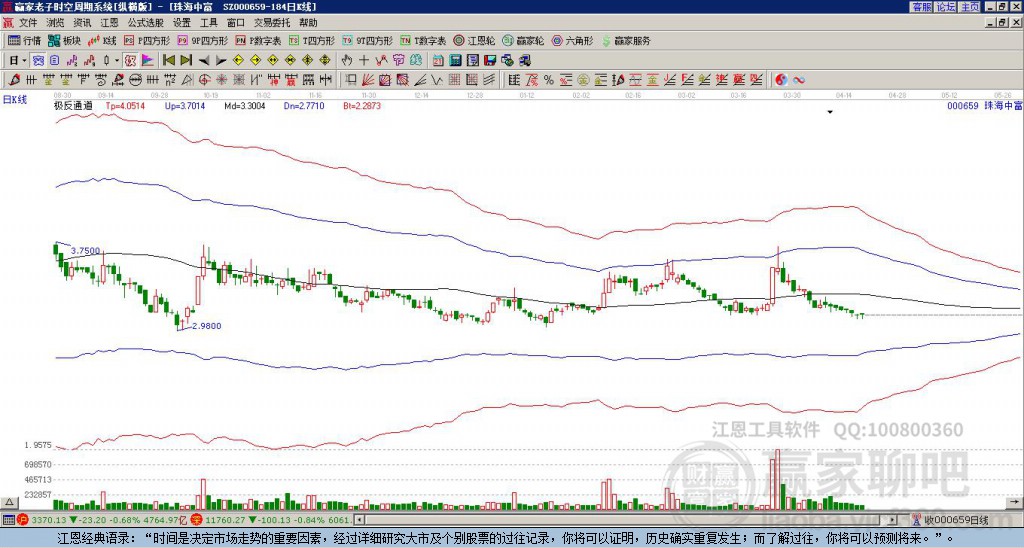The image size is (1024, 548).
Task: Click the 沪 Shanghai index status icon
Action: point(22,520)
